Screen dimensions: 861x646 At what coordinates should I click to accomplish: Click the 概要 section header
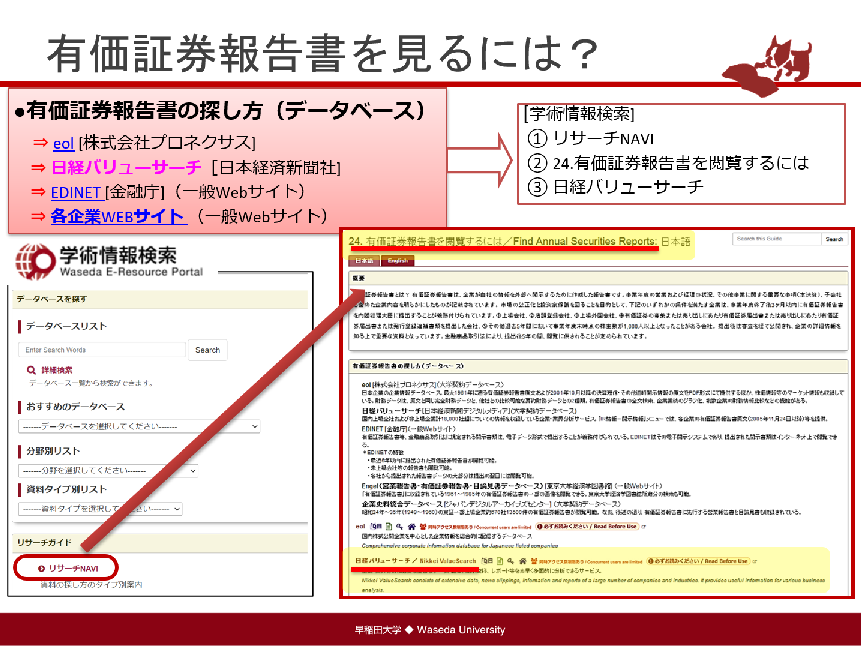click(599, 279)
